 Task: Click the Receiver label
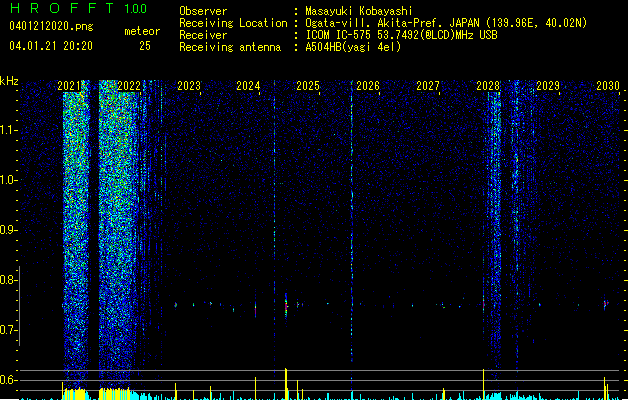(203, 35)
